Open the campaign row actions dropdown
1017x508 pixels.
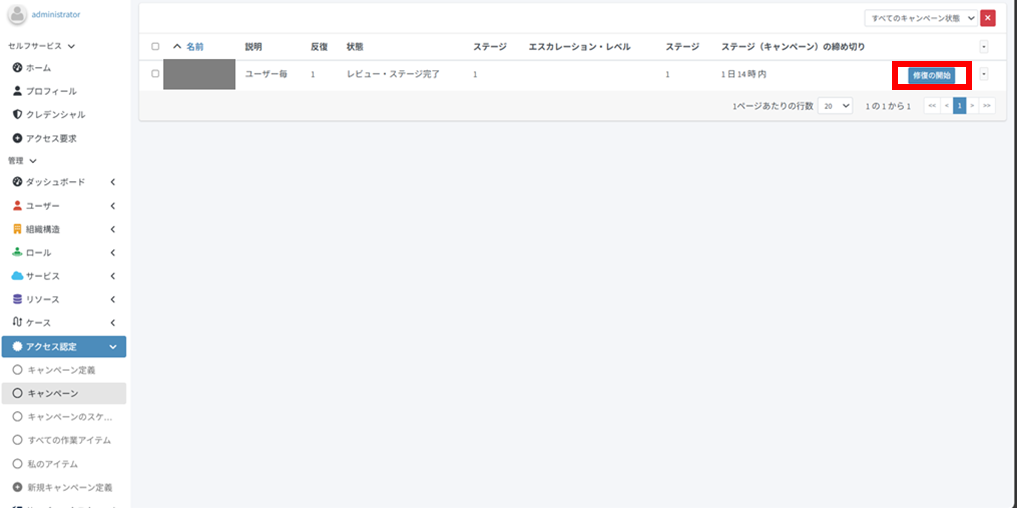pyautogui.click(x=984, y=75)
